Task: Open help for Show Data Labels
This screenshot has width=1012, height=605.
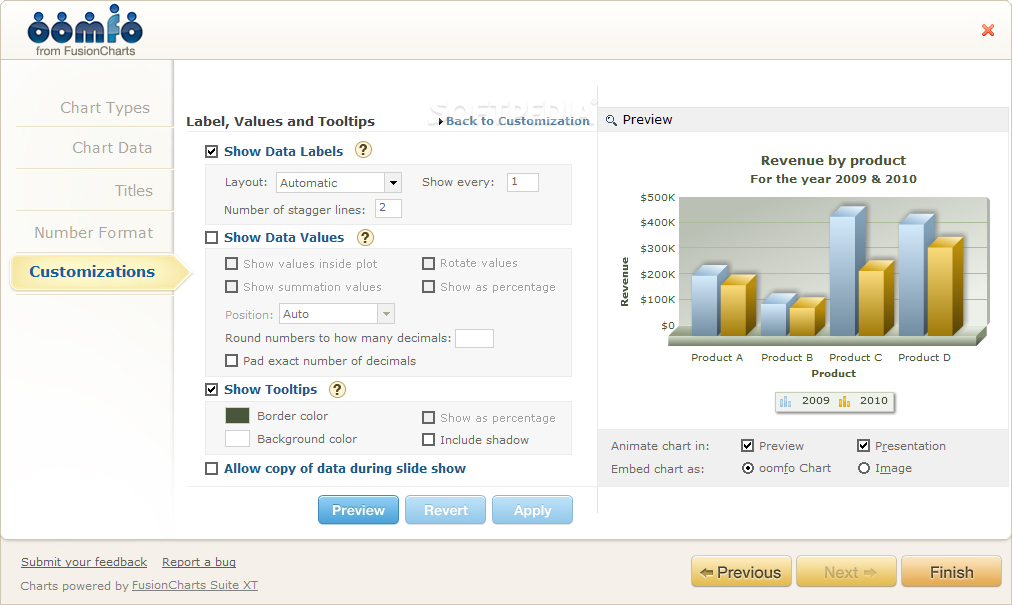Action: click(x=363, y=150)
